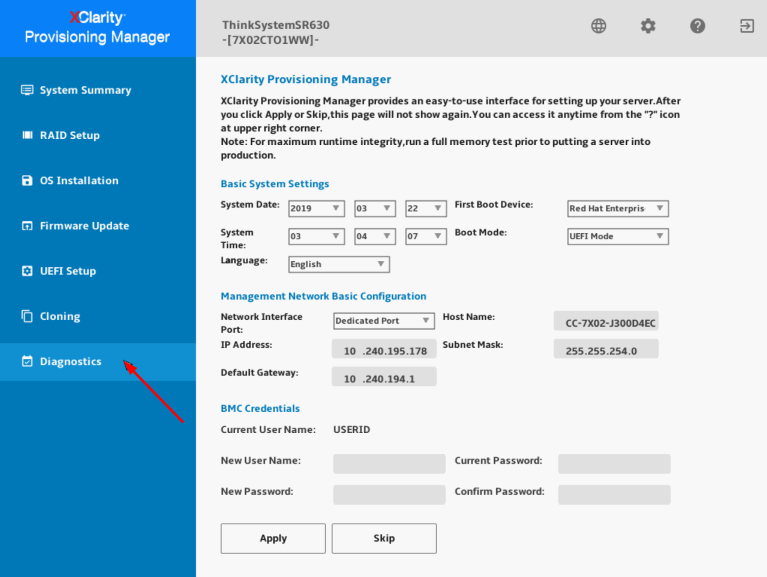Open the system date month dropdown 03

point(375,208)
